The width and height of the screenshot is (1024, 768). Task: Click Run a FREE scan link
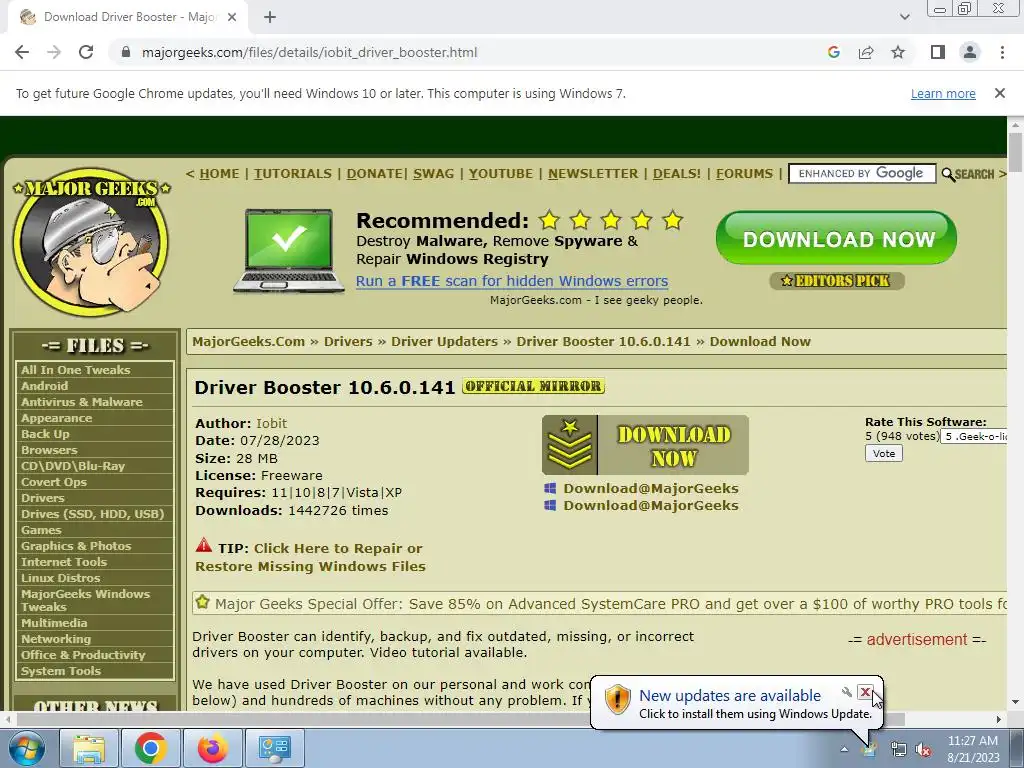(512, 281)
